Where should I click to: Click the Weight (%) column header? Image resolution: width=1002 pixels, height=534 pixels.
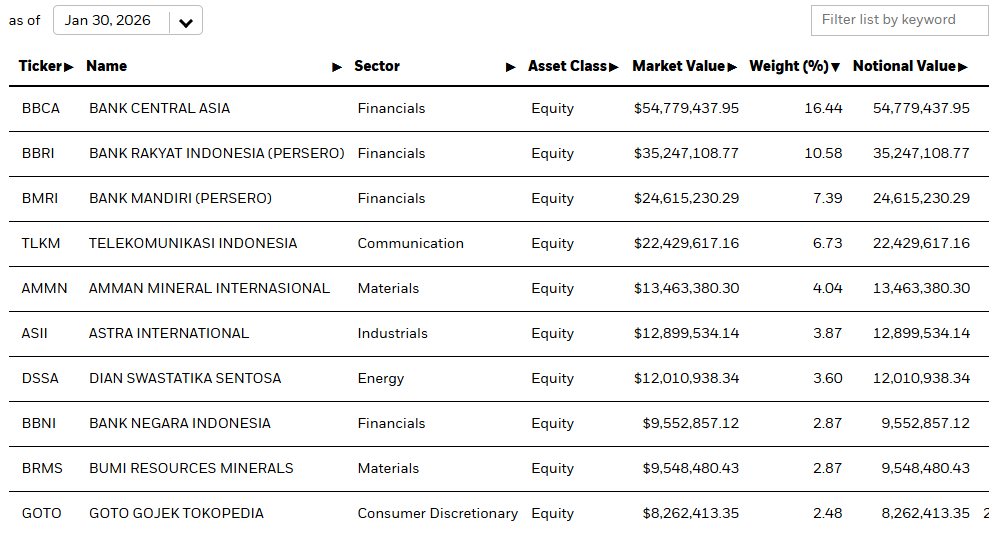(x=789, y=66)
